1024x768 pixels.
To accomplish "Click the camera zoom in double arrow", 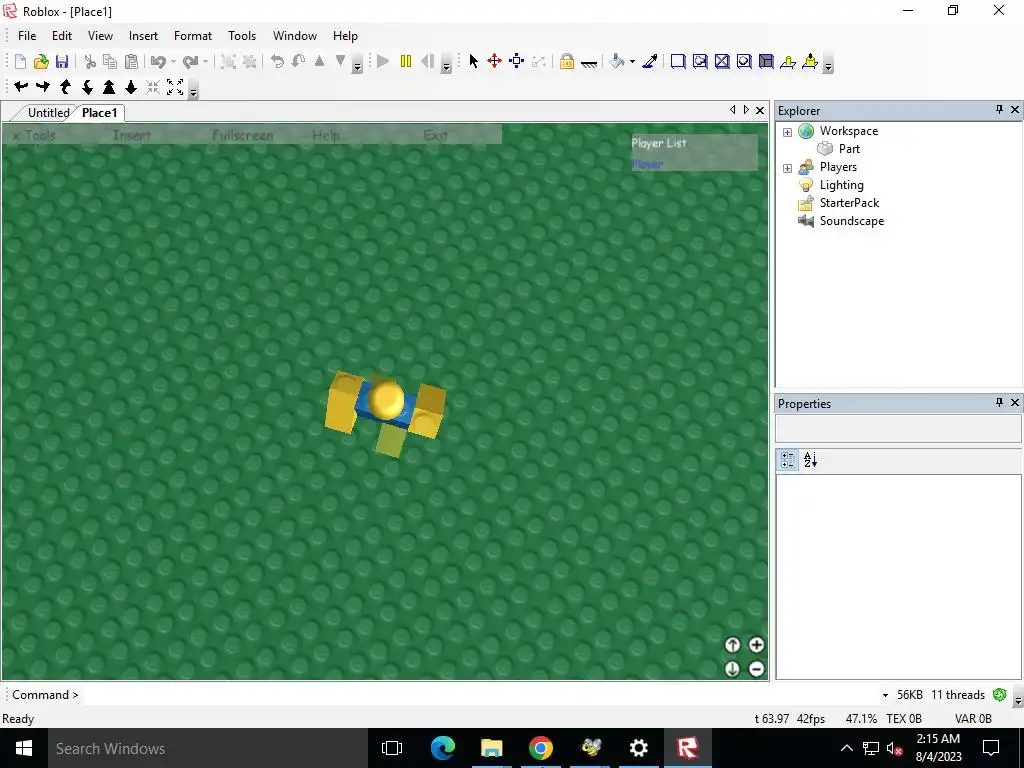I will point(109,86).
